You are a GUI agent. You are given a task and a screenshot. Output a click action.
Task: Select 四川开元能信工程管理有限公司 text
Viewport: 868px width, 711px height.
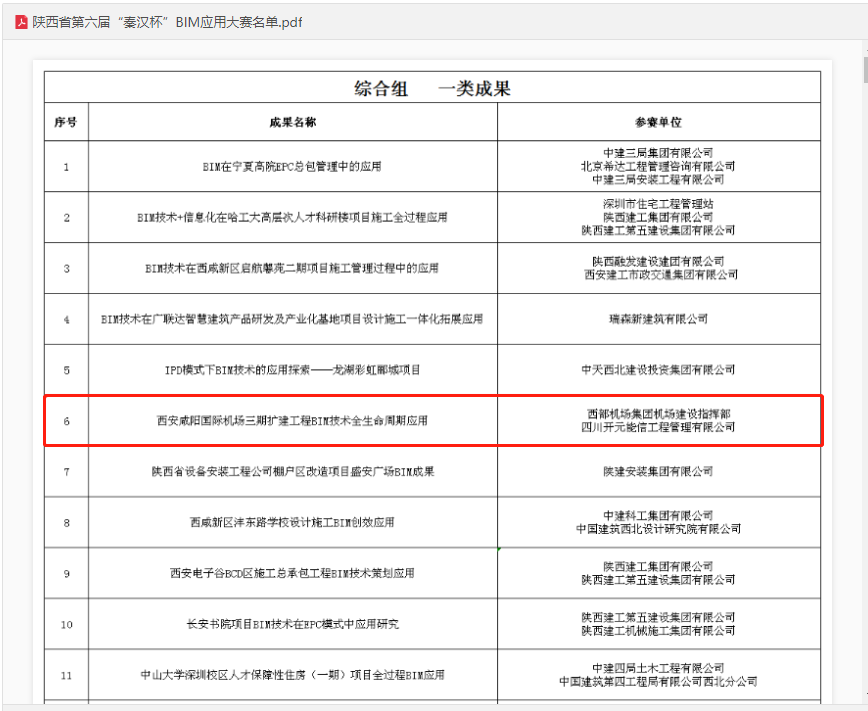click(x=658, y=427)
